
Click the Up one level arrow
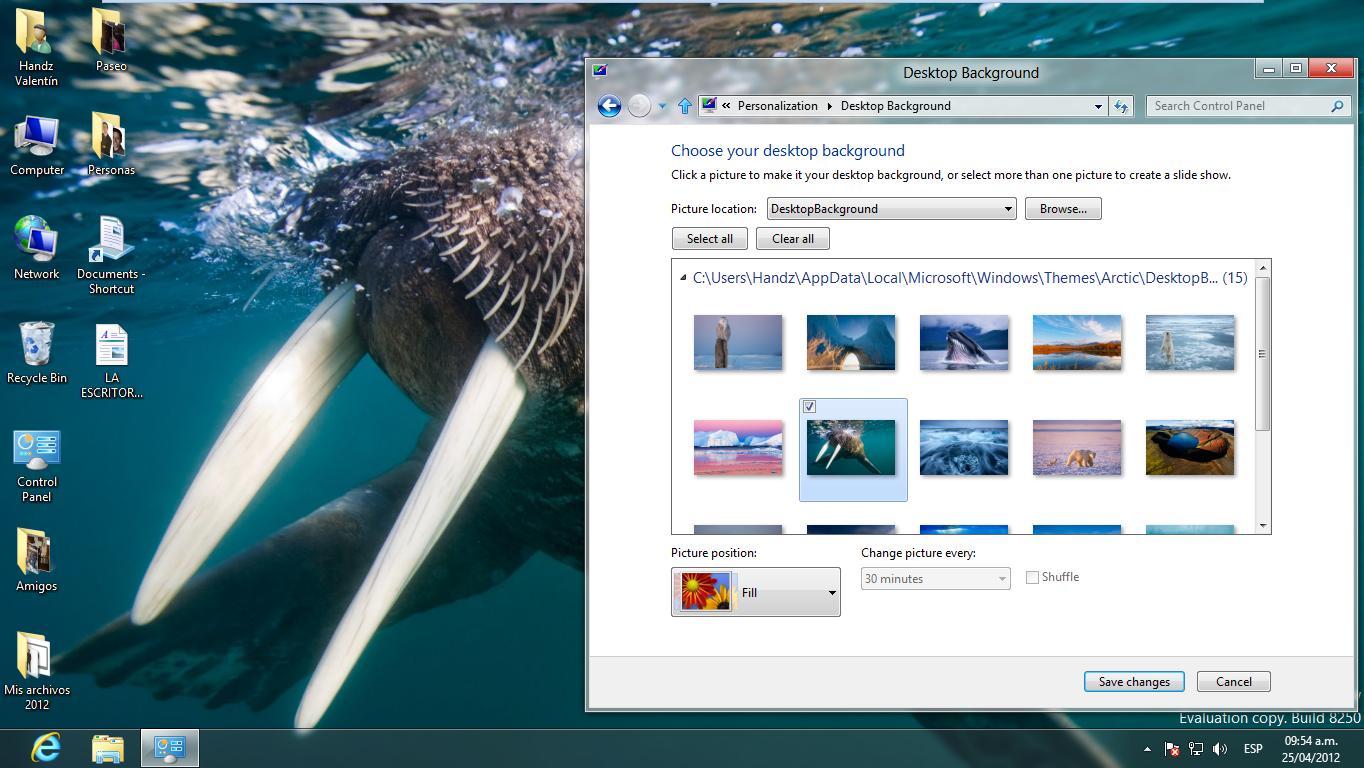pos(685,106)
